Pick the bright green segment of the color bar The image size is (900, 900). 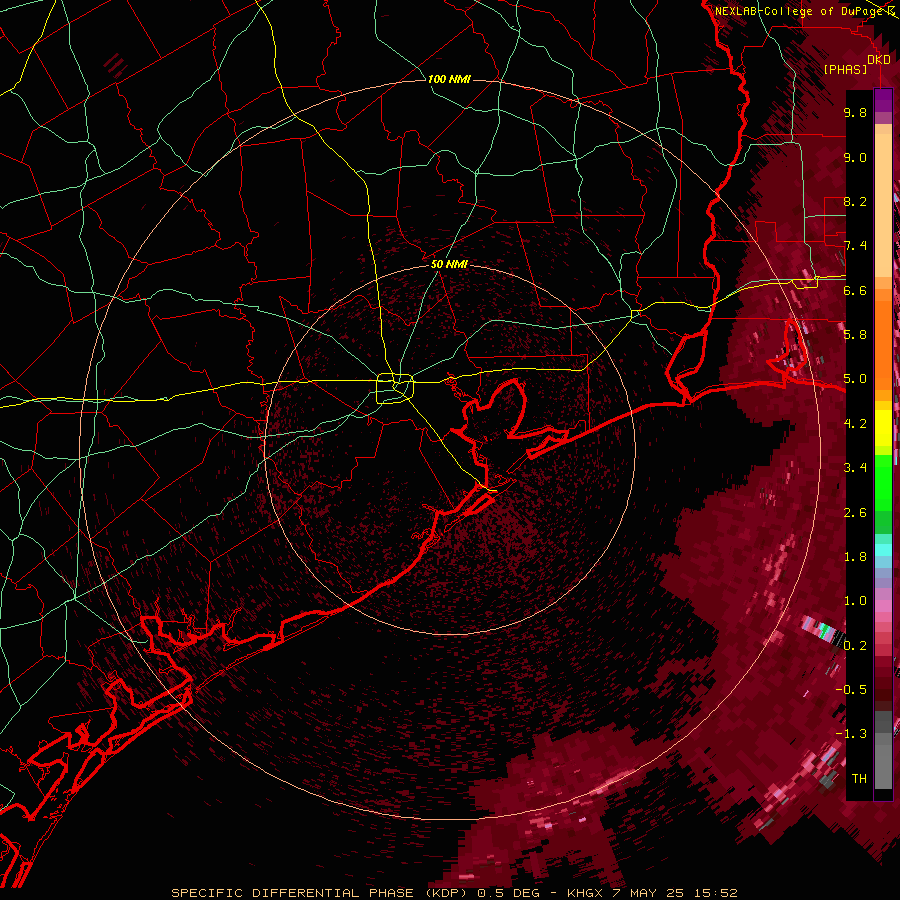883,482
